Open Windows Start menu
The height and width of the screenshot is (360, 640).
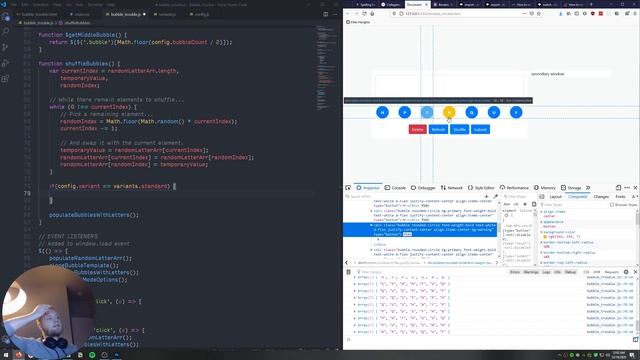(6, 355)
